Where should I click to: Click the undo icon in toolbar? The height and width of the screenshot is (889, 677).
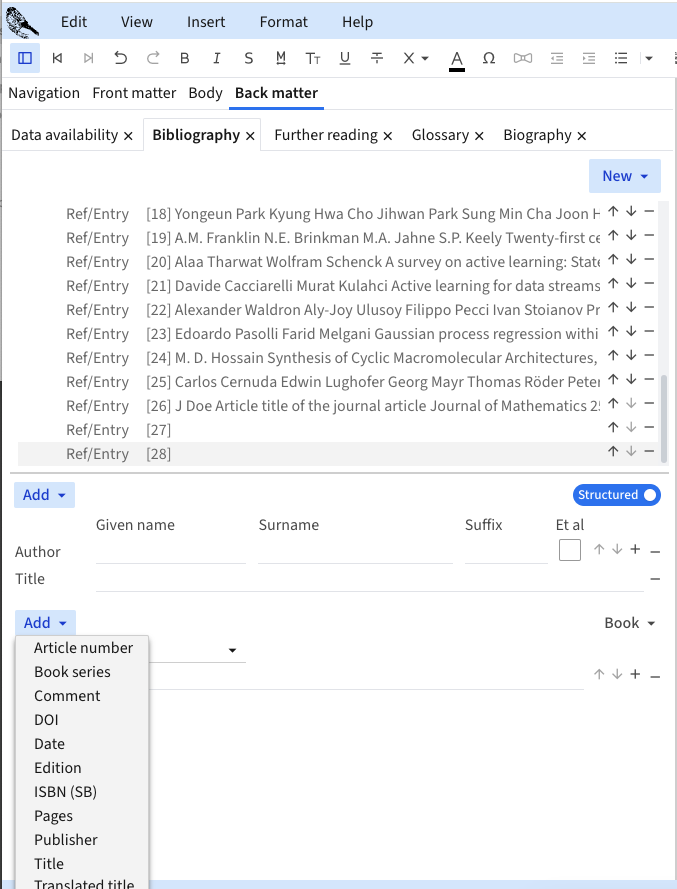(x=121, y=58)
